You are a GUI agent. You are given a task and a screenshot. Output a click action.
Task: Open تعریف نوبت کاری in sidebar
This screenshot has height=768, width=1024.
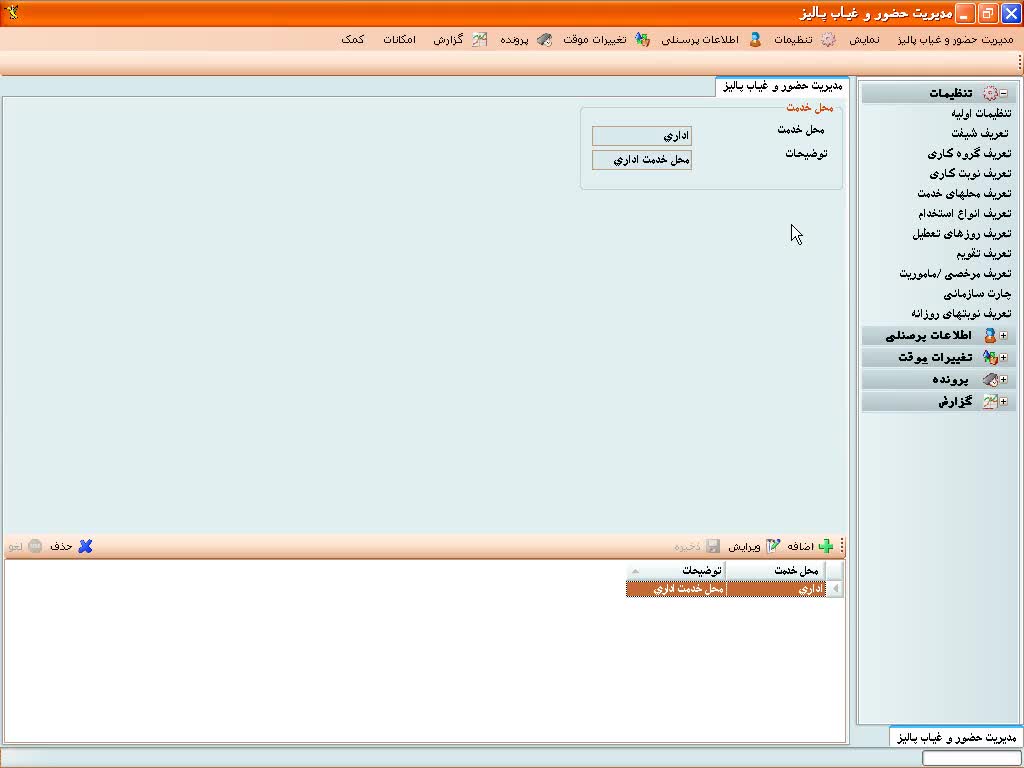pyautogui.click(x=970, y=174)
